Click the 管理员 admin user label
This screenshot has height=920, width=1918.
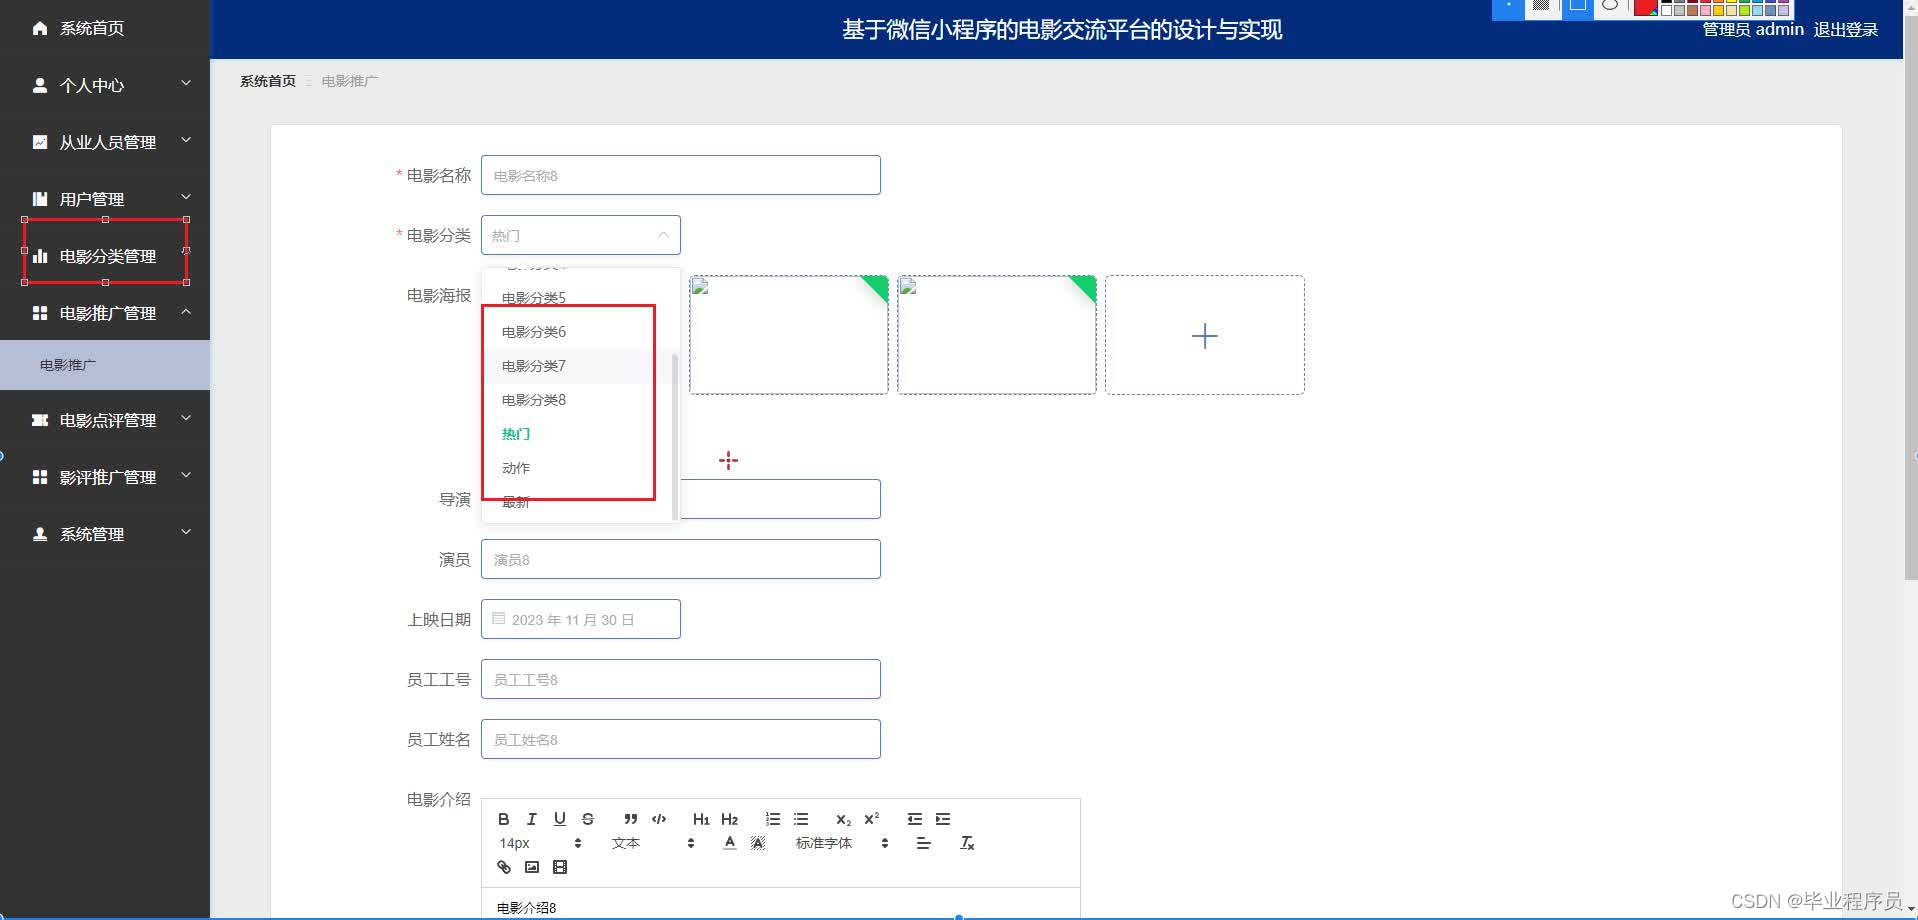tap(1753, 30)
